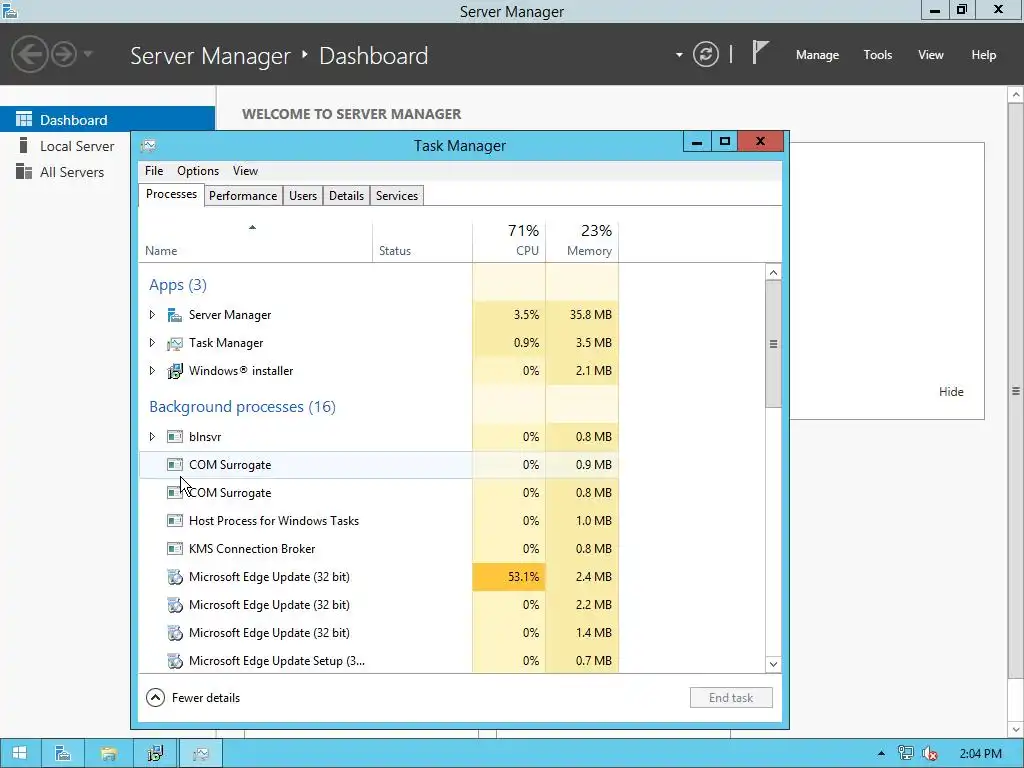Select Dashboard in the sidebar
Viewport: 1024px width, 768px height.
click(x=107, y=120)
